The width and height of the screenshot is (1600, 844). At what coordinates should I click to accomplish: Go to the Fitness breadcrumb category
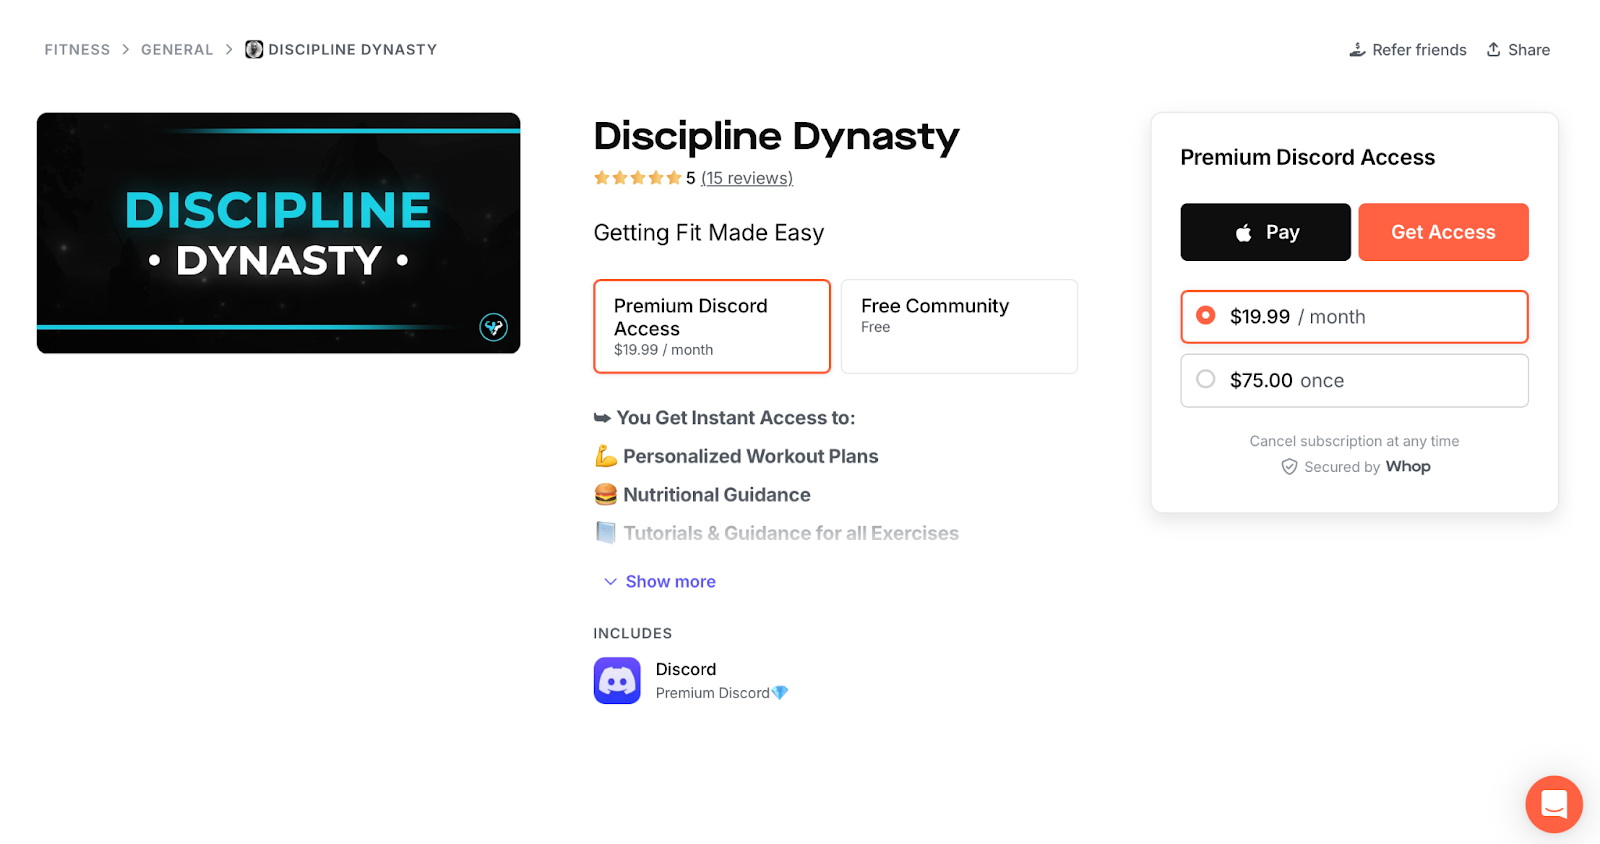point(77,49)
